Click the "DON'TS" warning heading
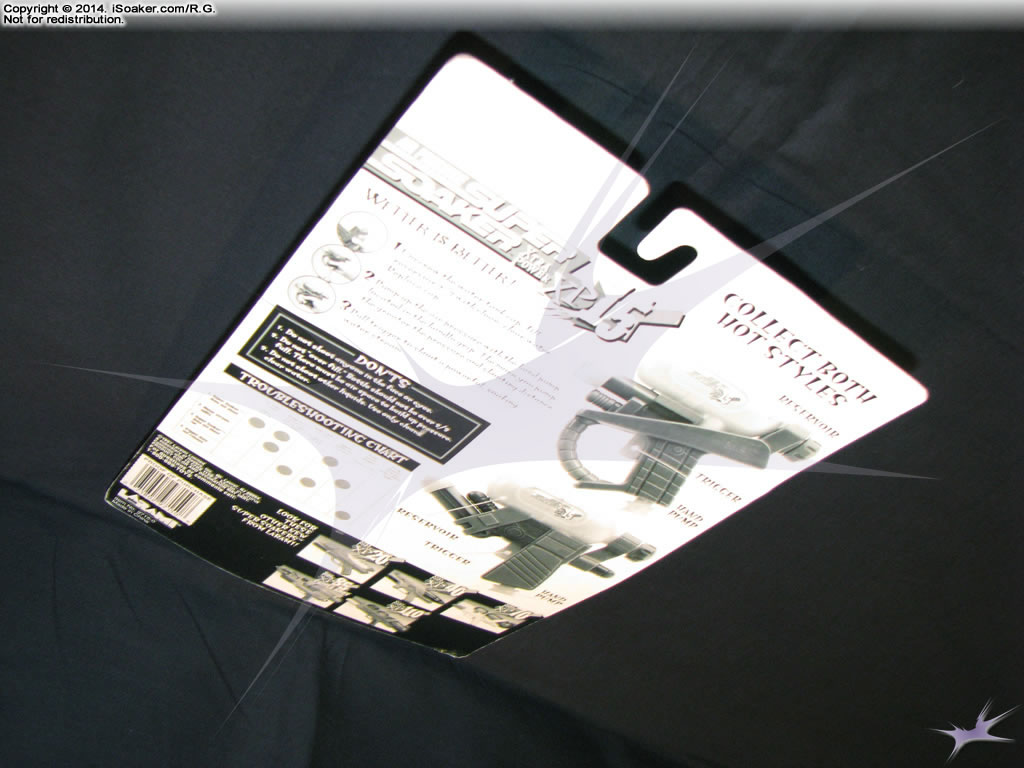The width and height of the screenshot is (1024, 768). click(383, 372)
